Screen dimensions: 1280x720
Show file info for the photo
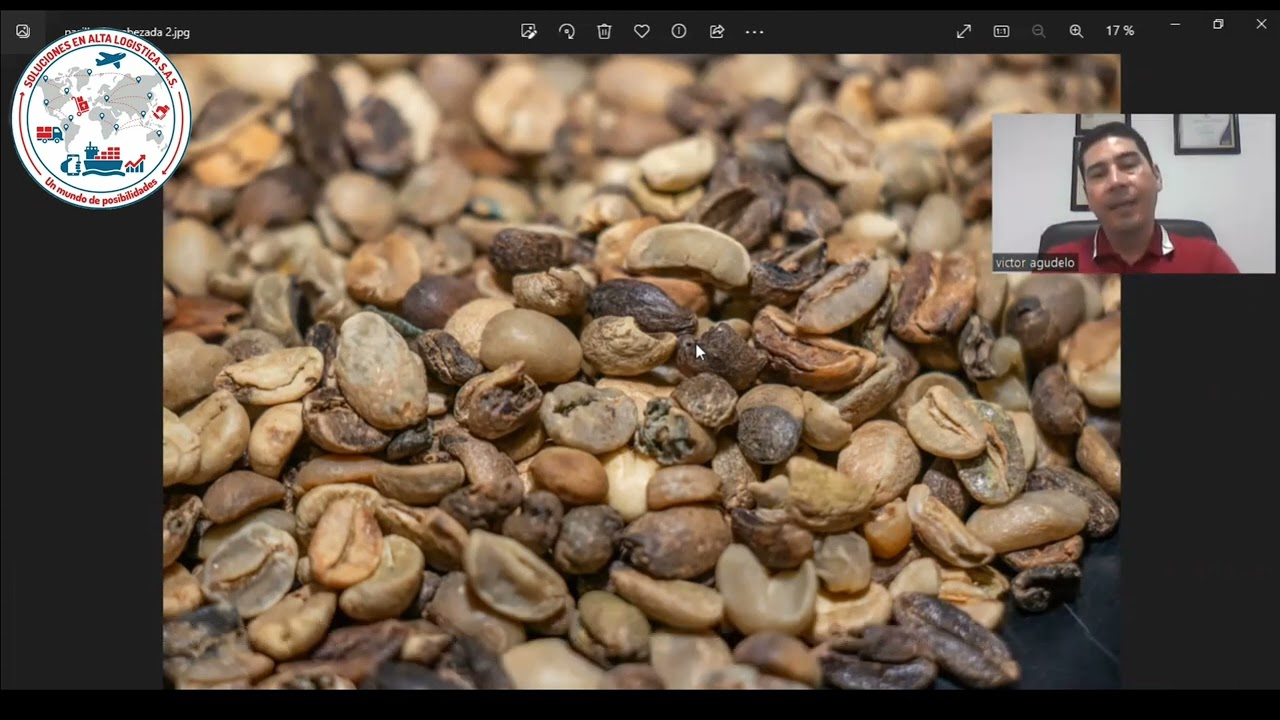click(679, 31)
